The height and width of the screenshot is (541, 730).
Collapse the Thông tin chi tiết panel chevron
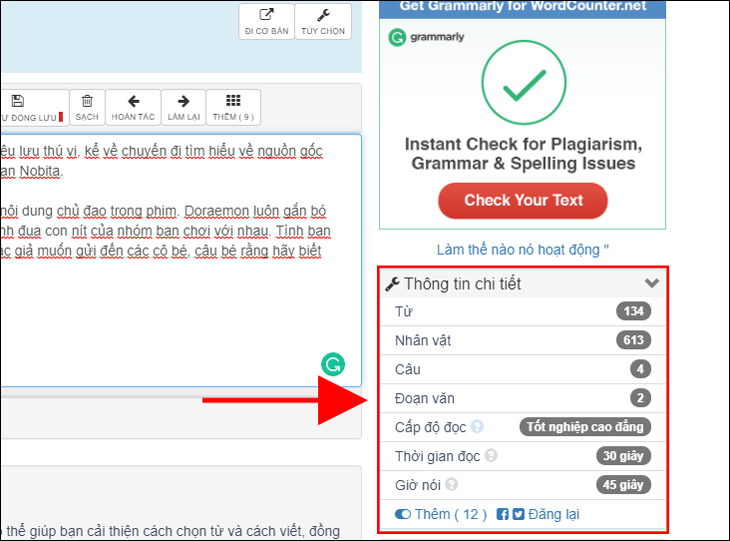(x=652, y=283)
